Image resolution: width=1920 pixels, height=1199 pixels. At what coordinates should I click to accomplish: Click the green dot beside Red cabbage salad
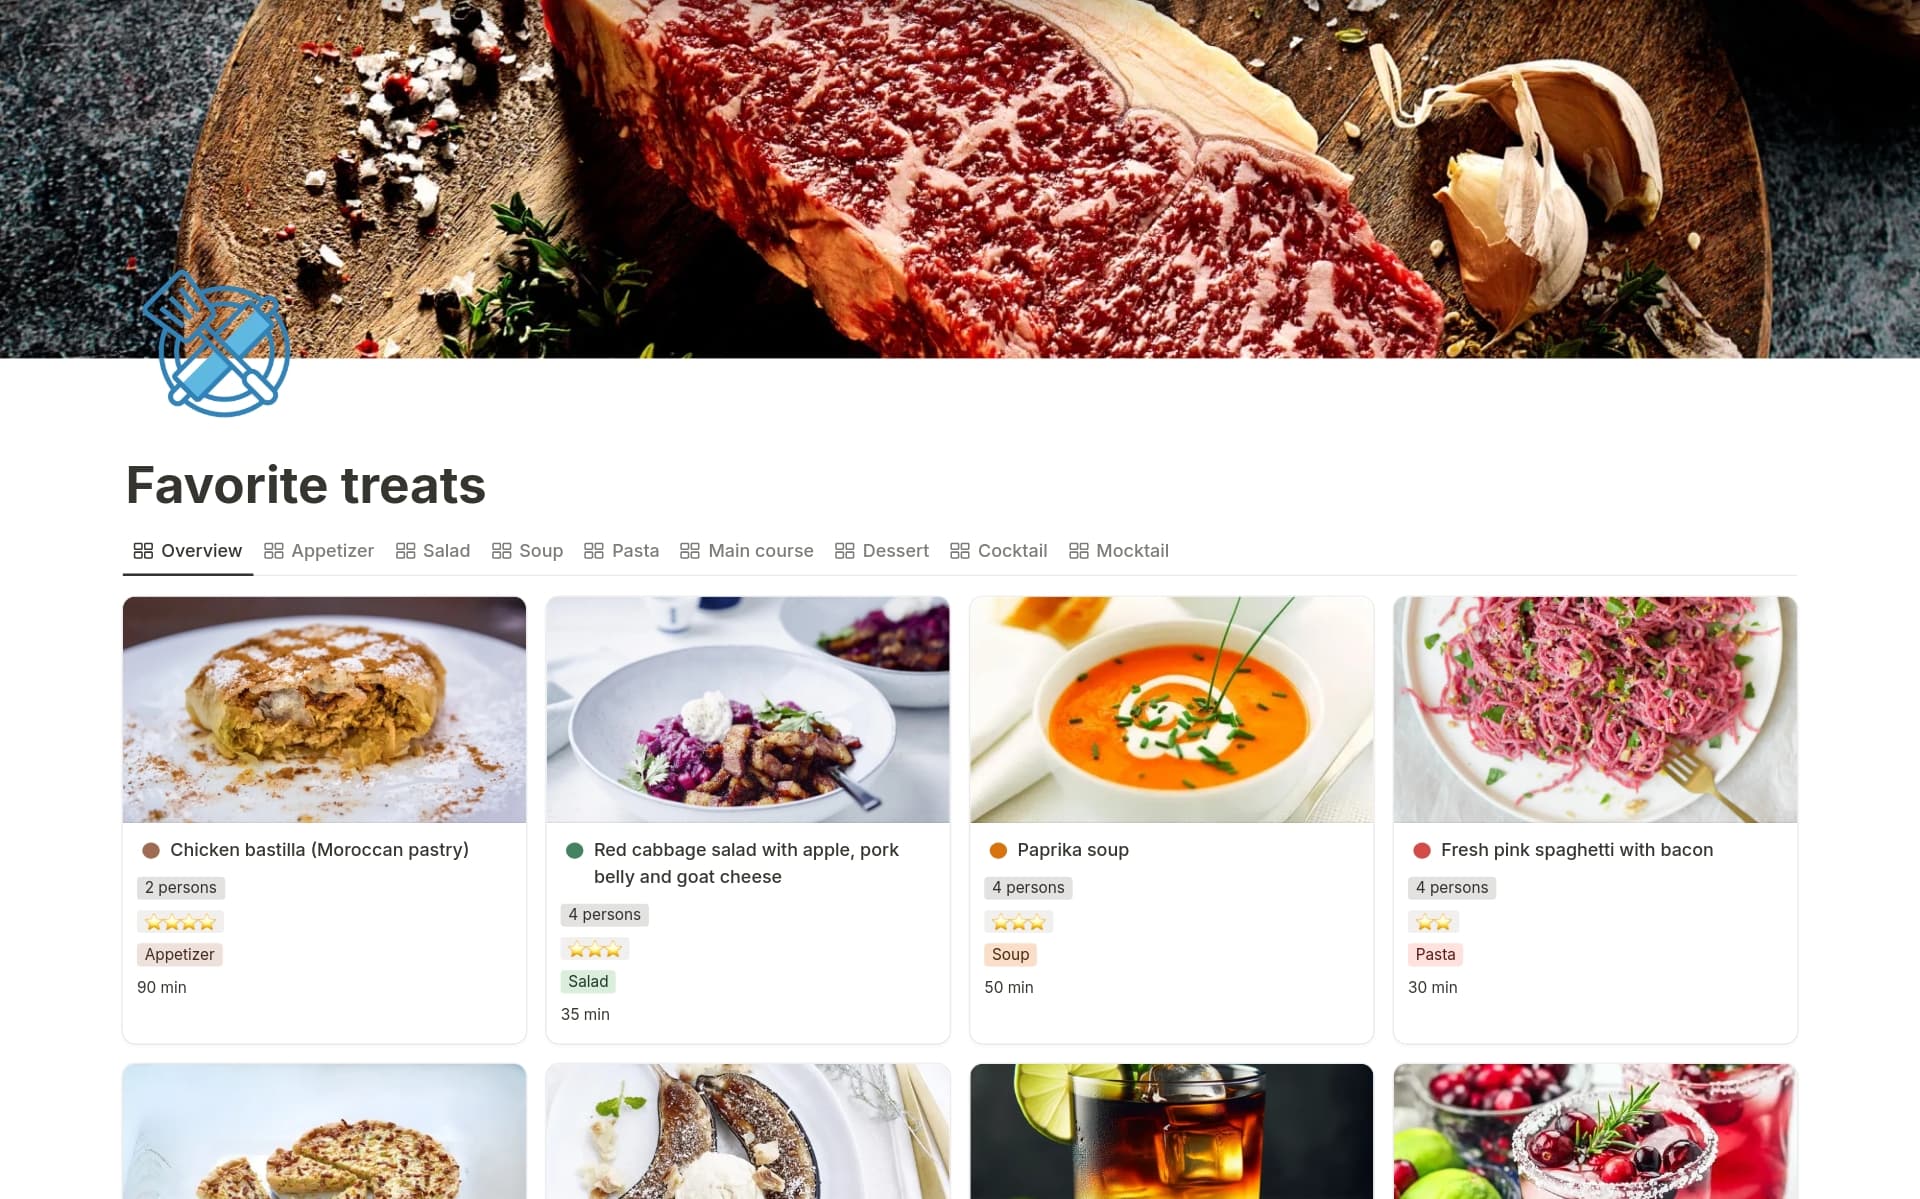575,850
